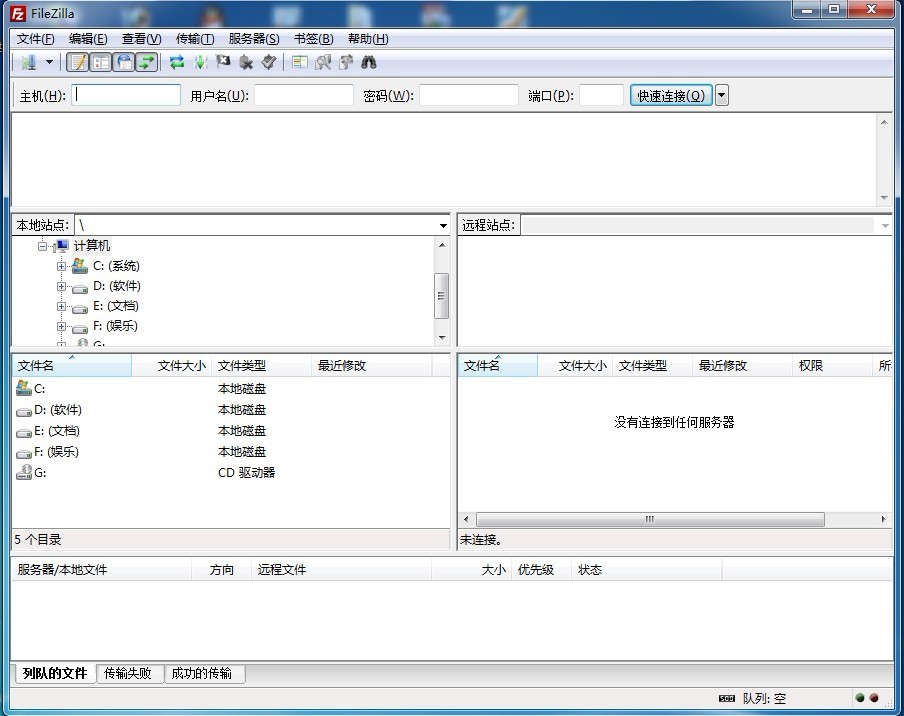Click the disconnect from server icon
The width and height of the screenshot is (904, 716).
pos(246,63)
